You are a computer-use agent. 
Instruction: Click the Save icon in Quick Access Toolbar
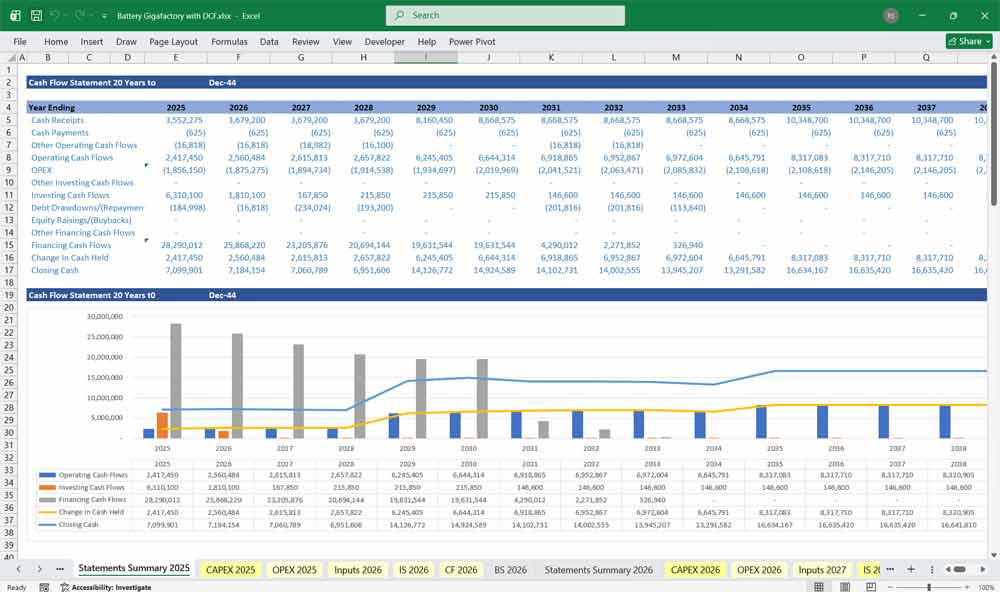35,15
